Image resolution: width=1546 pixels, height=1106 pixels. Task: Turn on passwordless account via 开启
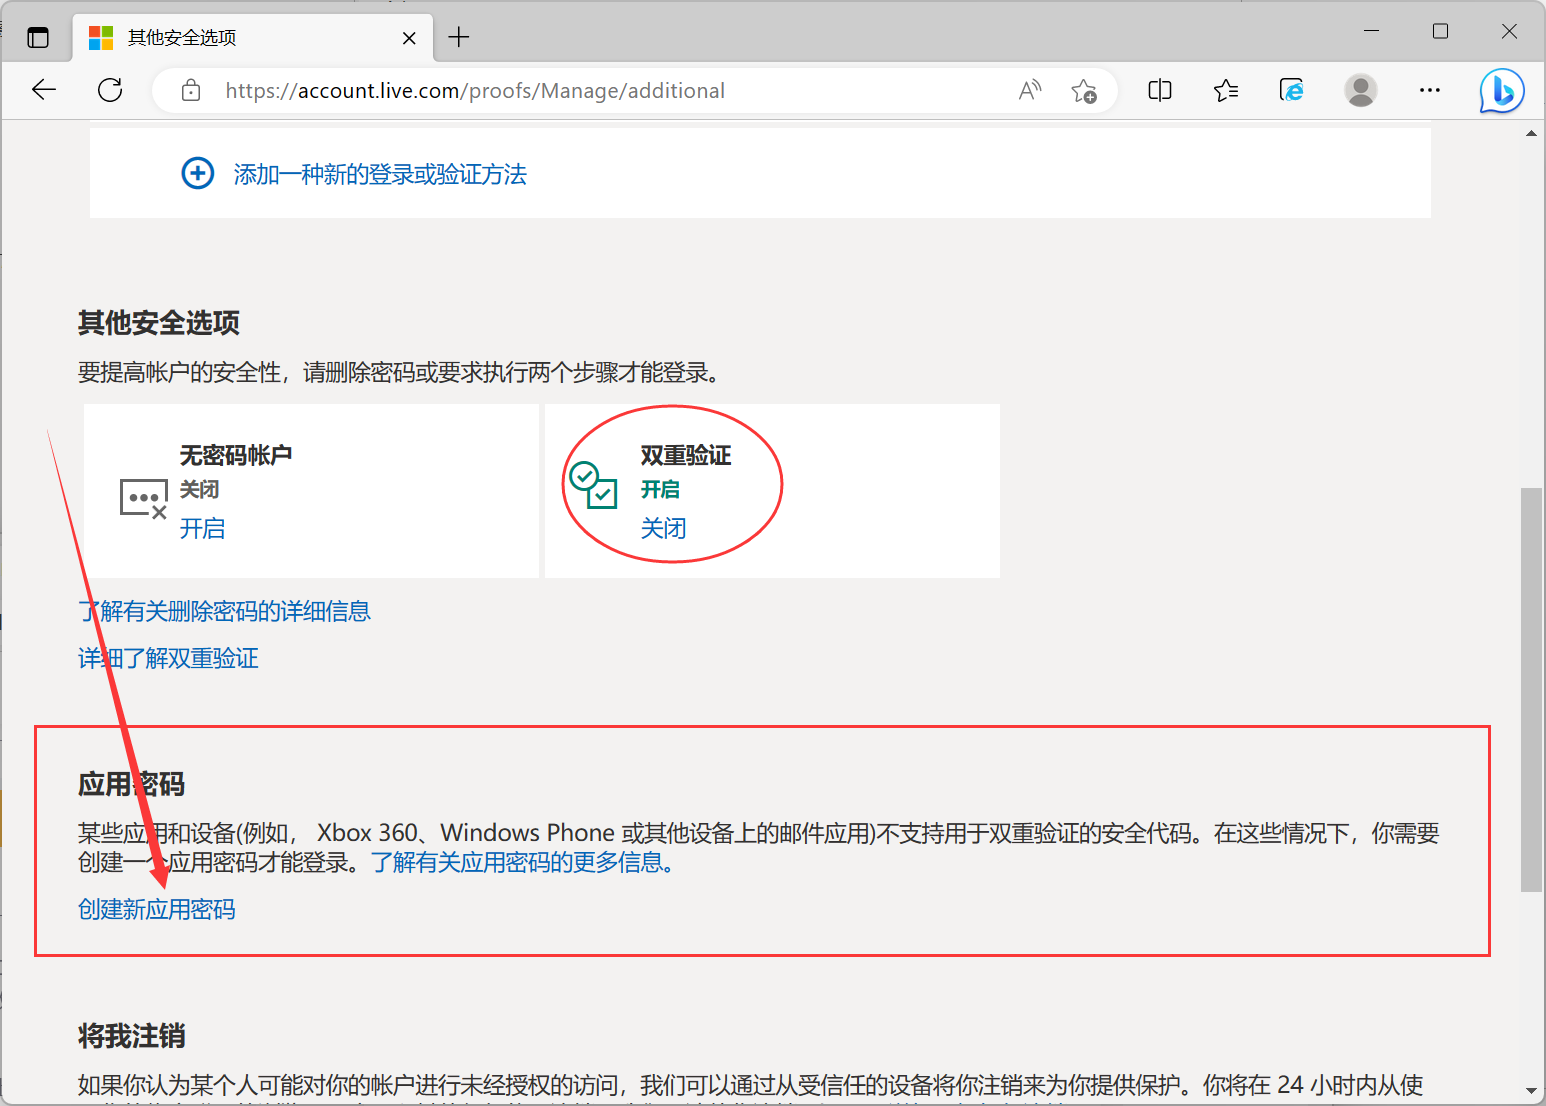203,529
